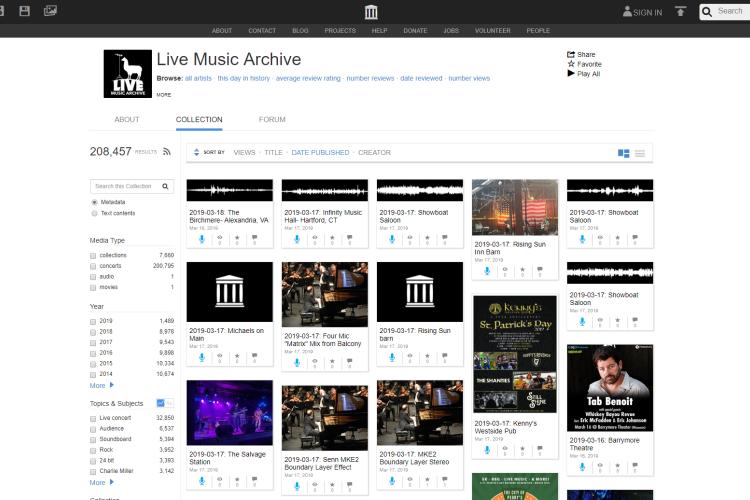Open Kenny's St. Patrick's Day poster thumbnail
750x500 pixels.
coord(515,354)
